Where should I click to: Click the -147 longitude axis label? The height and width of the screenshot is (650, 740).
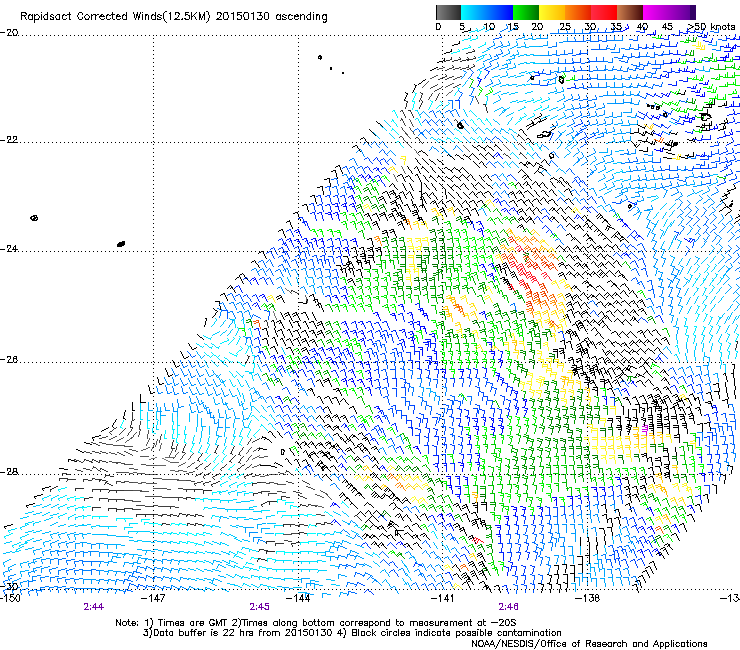click(154, 598)
